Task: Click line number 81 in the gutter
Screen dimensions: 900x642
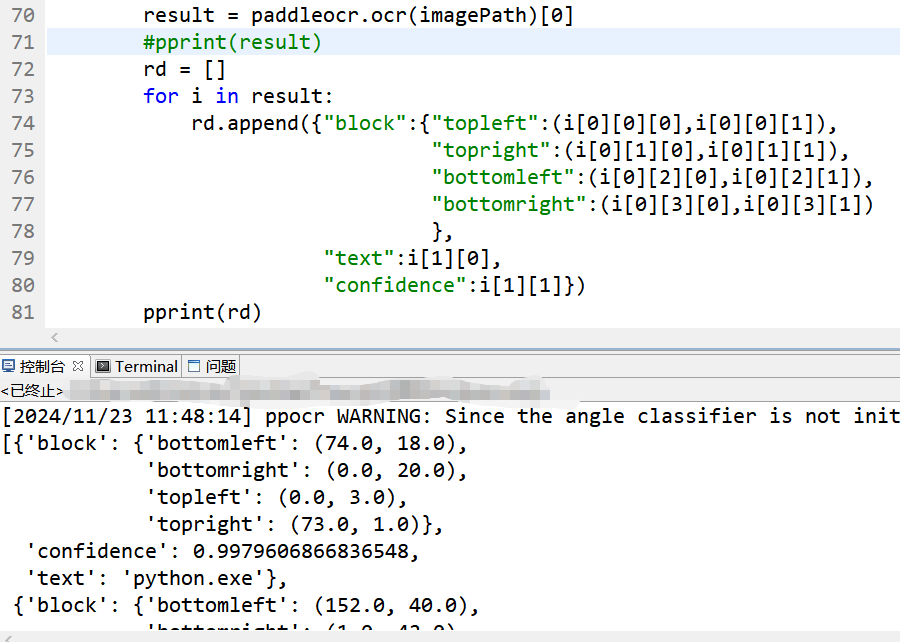Action: tap(22, 312)
